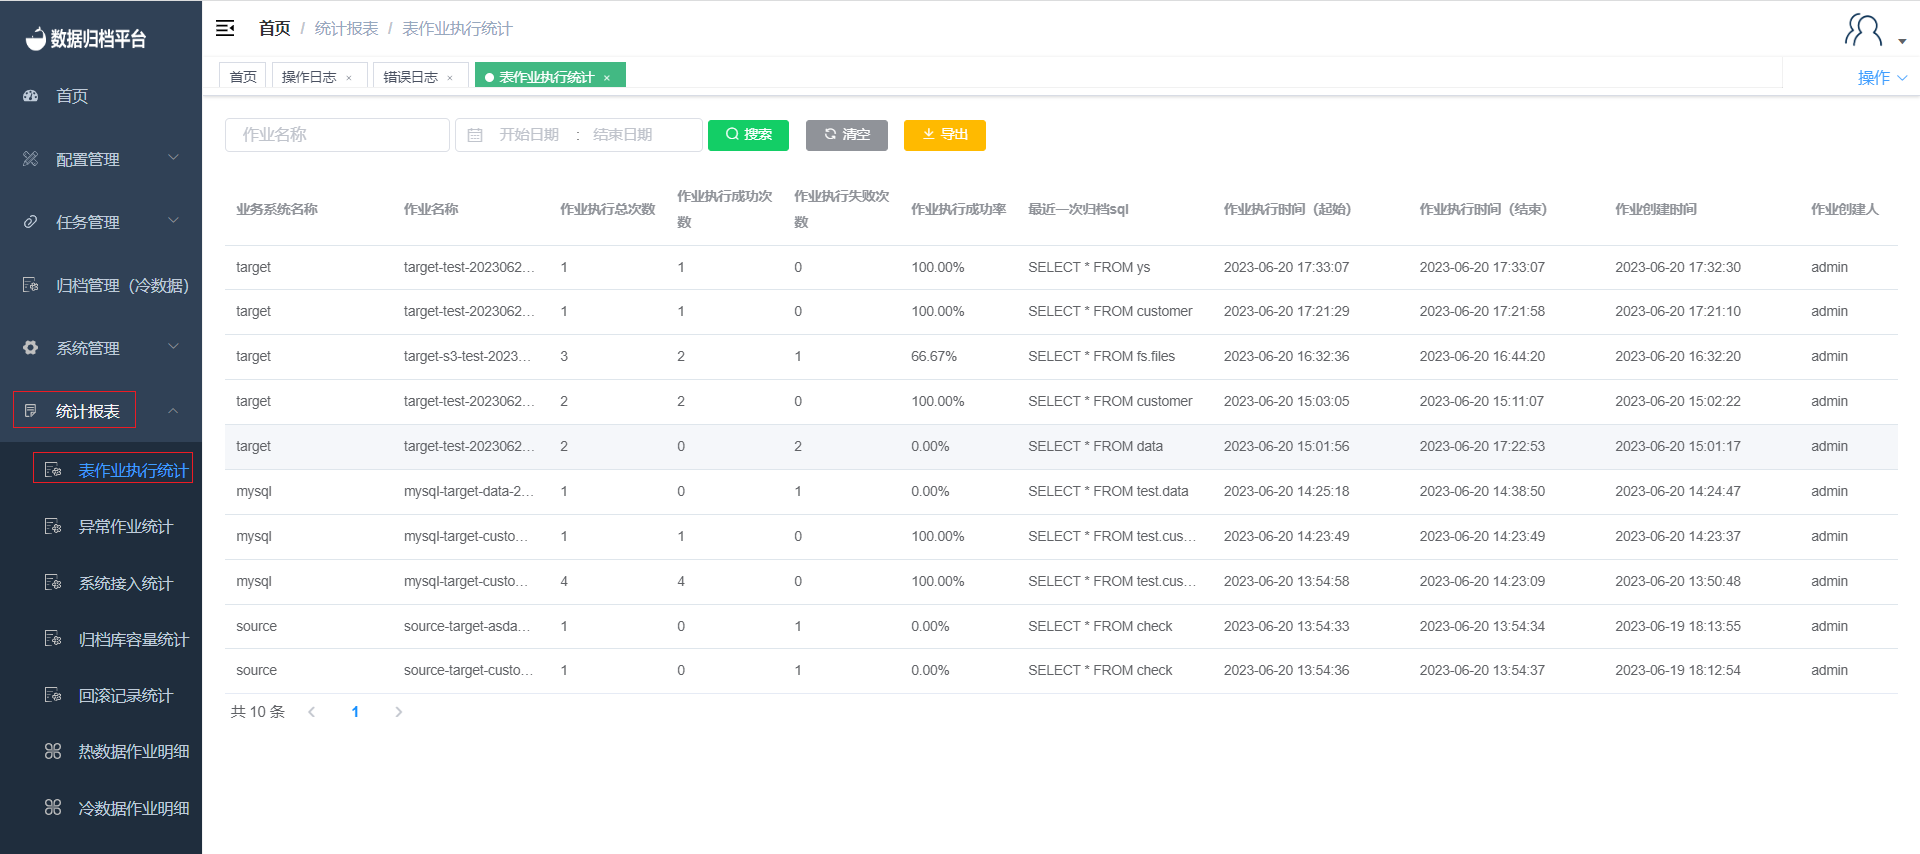Click the 共 10 条 total count text
This screenshot has width=1920, height=854.
(258, 712)
